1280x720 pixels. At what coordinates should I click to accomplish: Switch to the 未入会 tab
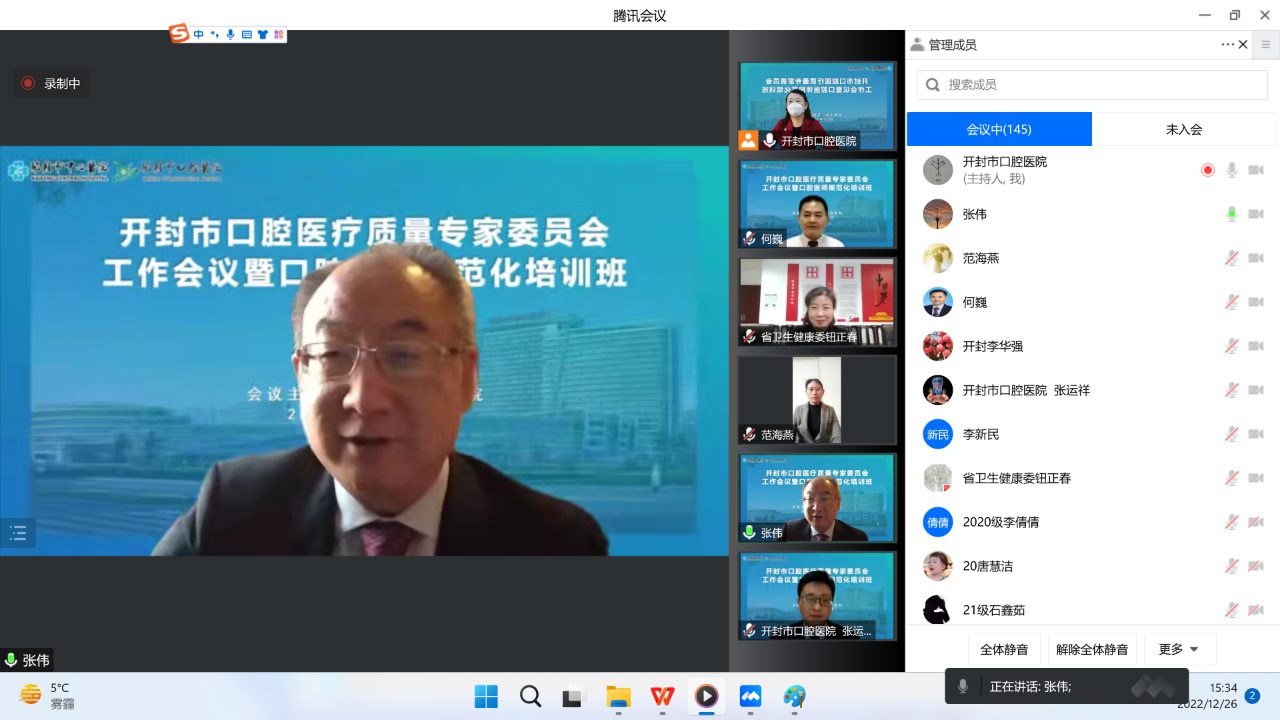(1185, 128)
